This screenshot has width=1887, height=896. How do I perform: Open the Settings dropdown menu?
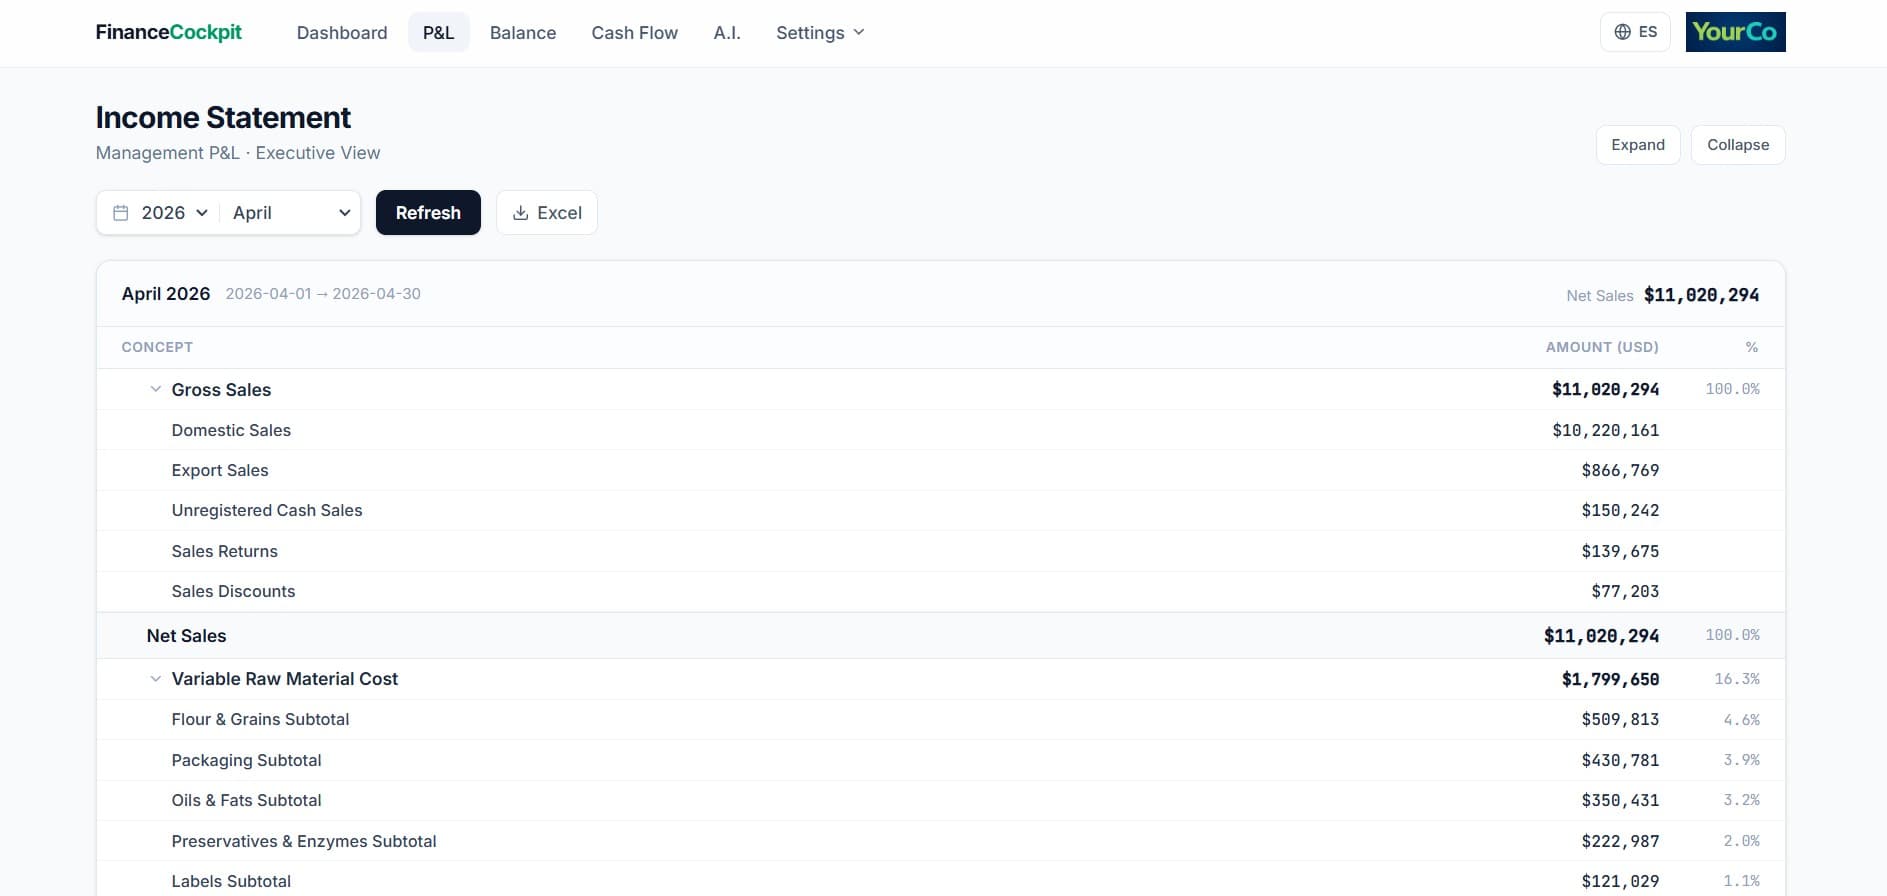(x=819, y=33)
